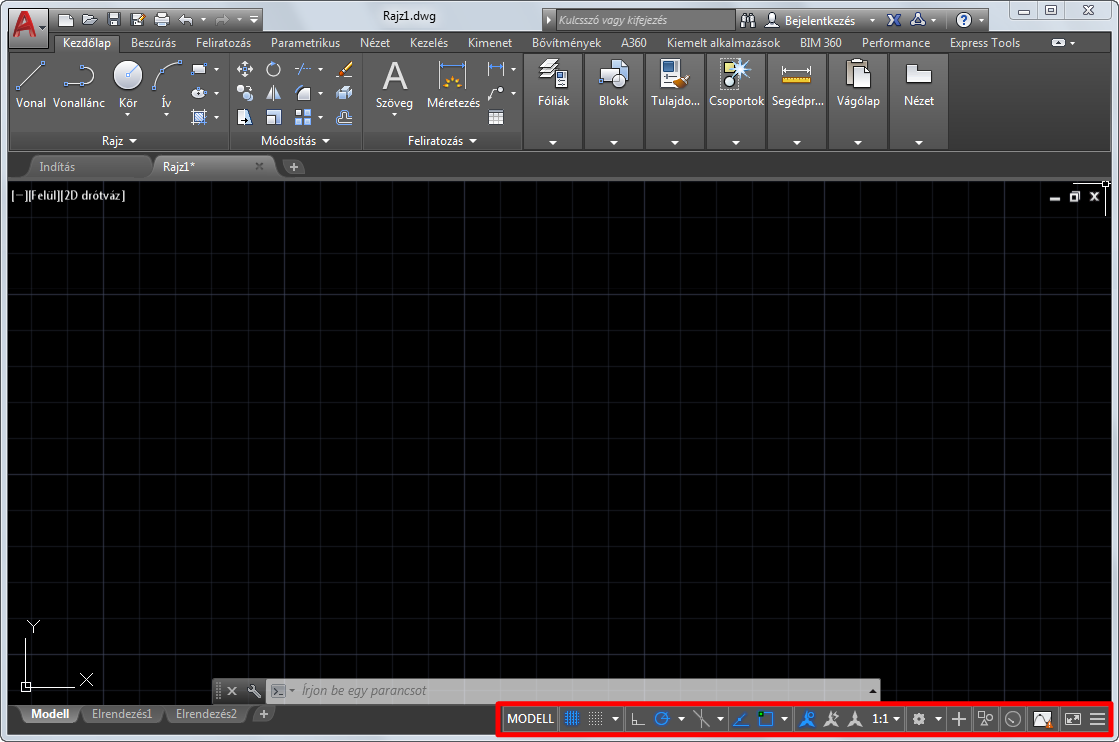Expand the Módosítás panel
The width and height of the screenshot is (1119, 742).
click(x=295, y=141)
